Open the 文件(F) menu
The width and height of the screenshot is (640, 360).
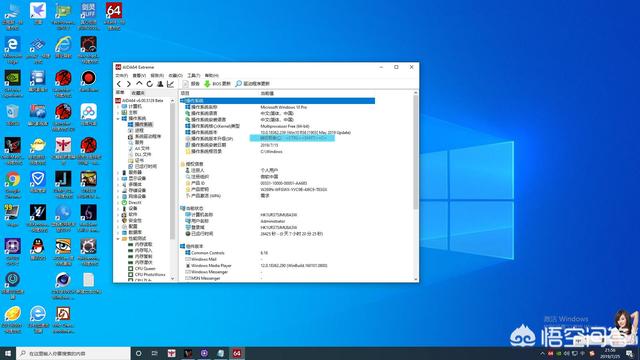[122, 76]
